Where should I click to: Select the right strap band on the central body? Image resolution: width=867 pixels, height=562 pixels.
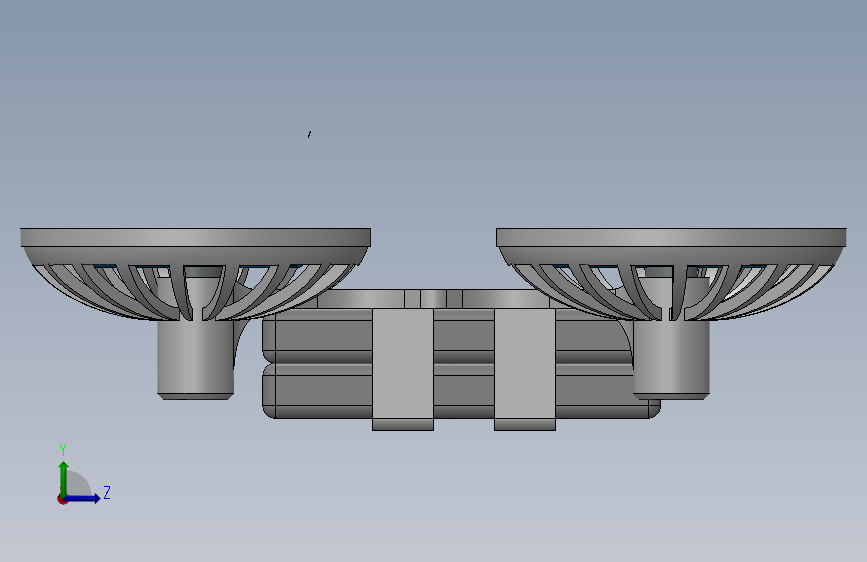tap(525, 370)
